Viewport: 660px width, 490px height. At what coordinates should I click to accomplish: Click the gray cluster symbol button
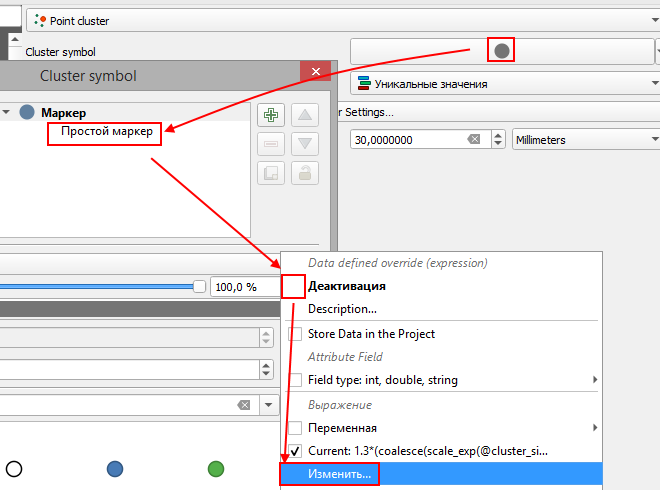point(501,50)
